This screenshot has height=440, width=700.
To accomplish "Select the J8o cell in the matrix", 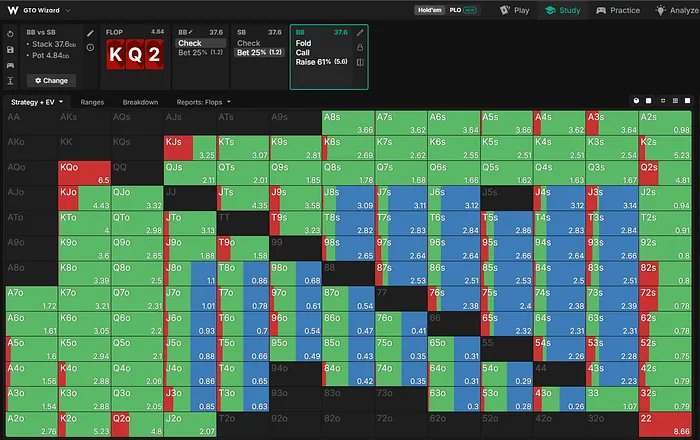I will [x=190, y=274].
